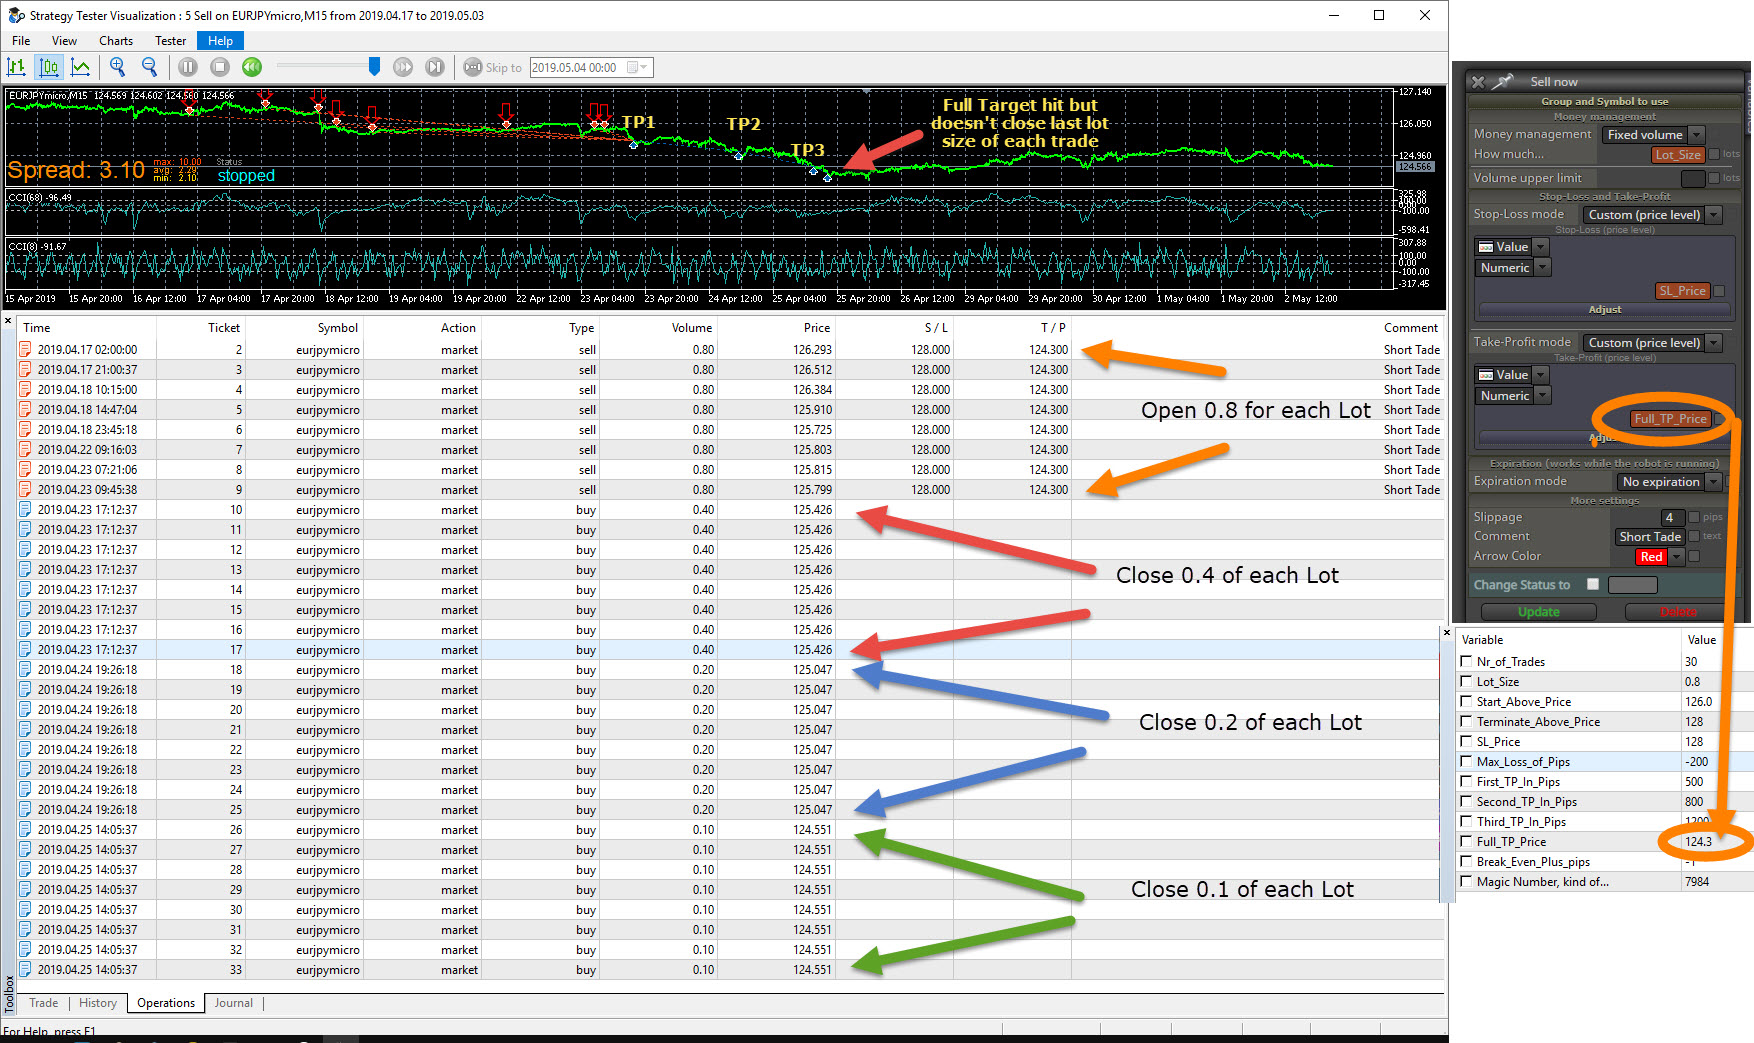The height and width of the screenshot is (1043, 1754).
Task: Toggle Volume upper limit lots checkbox
Action: point(1714,178)
